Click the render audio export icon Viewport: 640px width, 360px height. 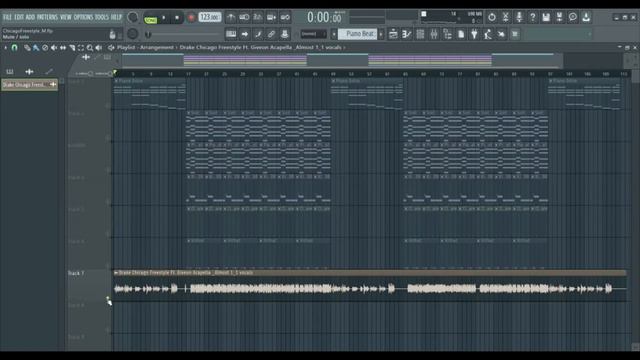[560, 17]
